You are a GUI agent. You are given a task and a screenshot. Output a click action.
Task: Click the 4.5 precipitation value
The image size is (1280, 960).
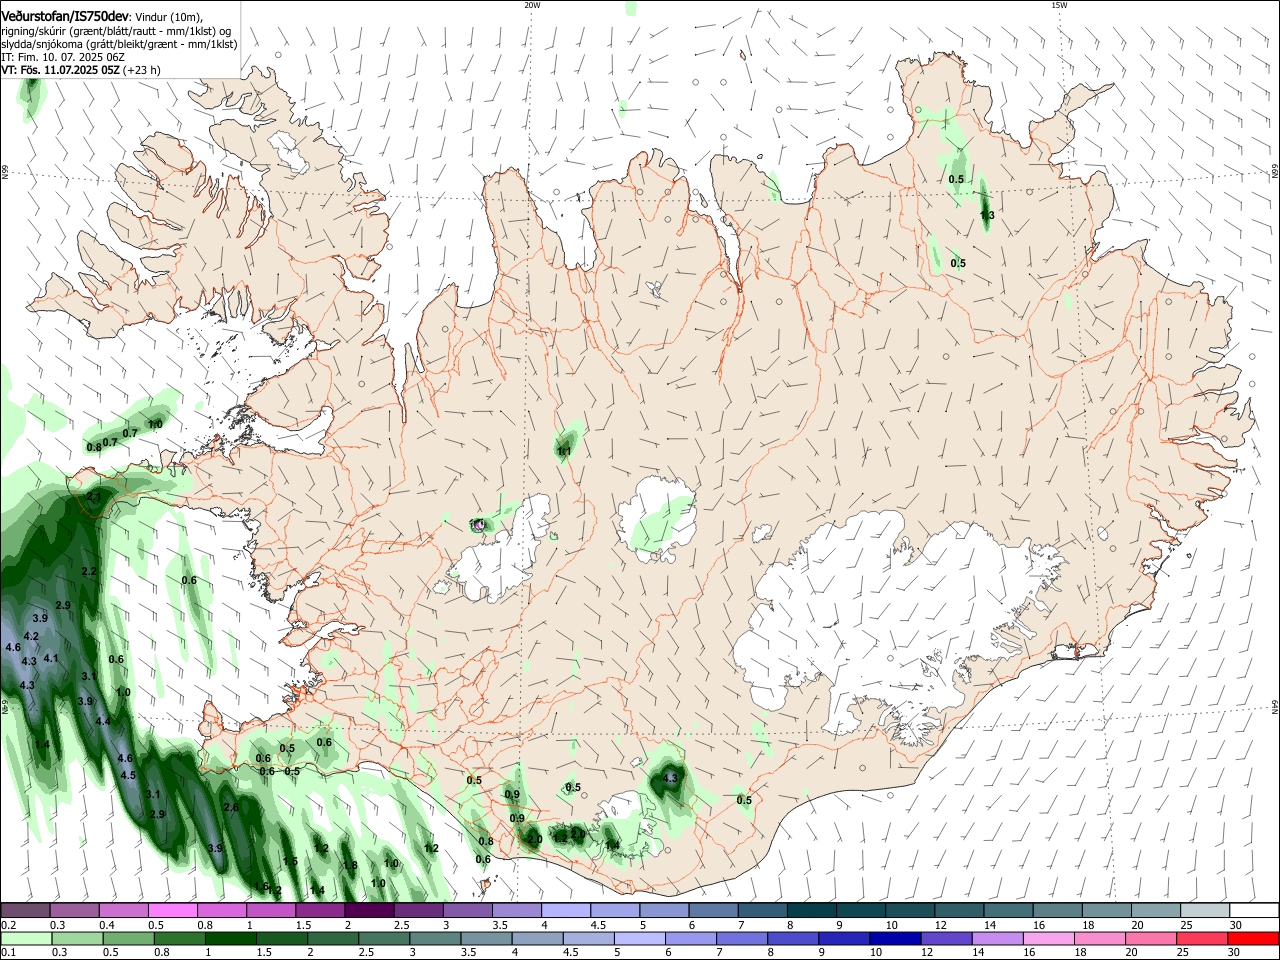pos(128,775)
